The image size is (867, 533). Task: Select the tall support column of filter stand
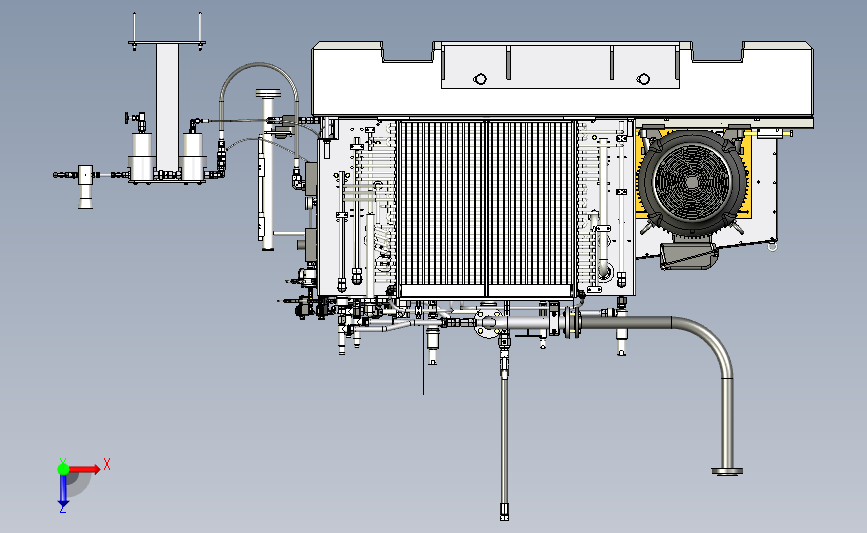(x=167, y=107)
